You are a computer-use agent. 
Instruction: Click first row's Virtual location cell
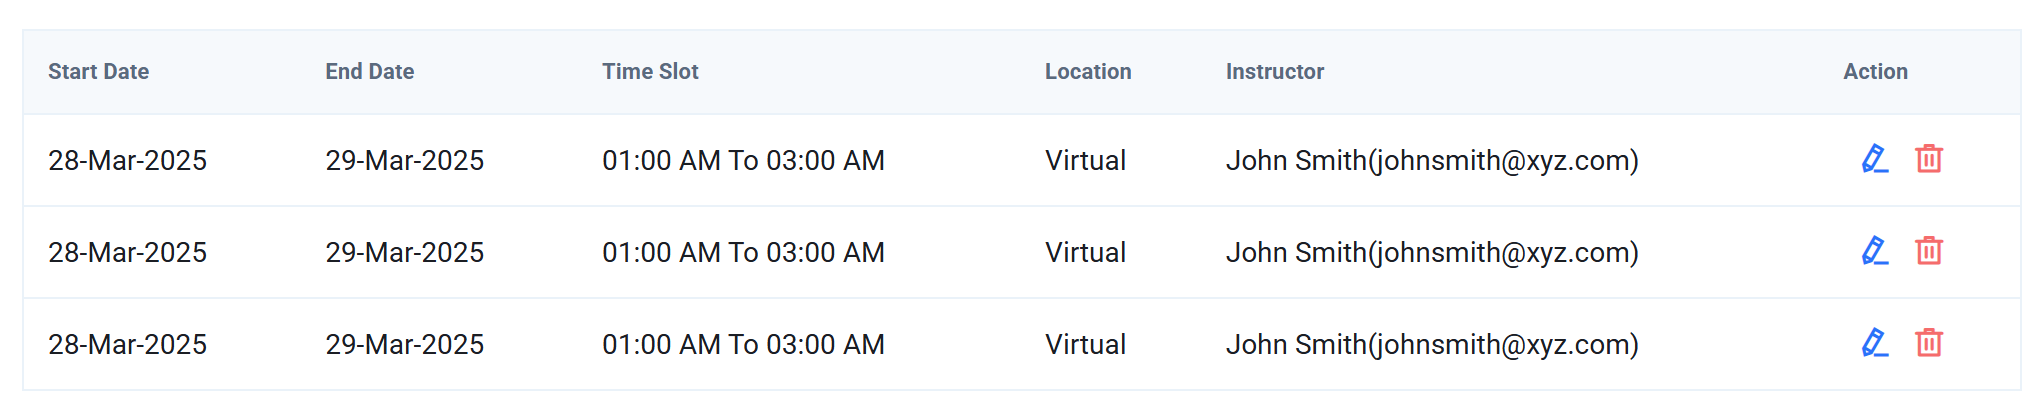pyautogui.click(x=1085, y=160)
